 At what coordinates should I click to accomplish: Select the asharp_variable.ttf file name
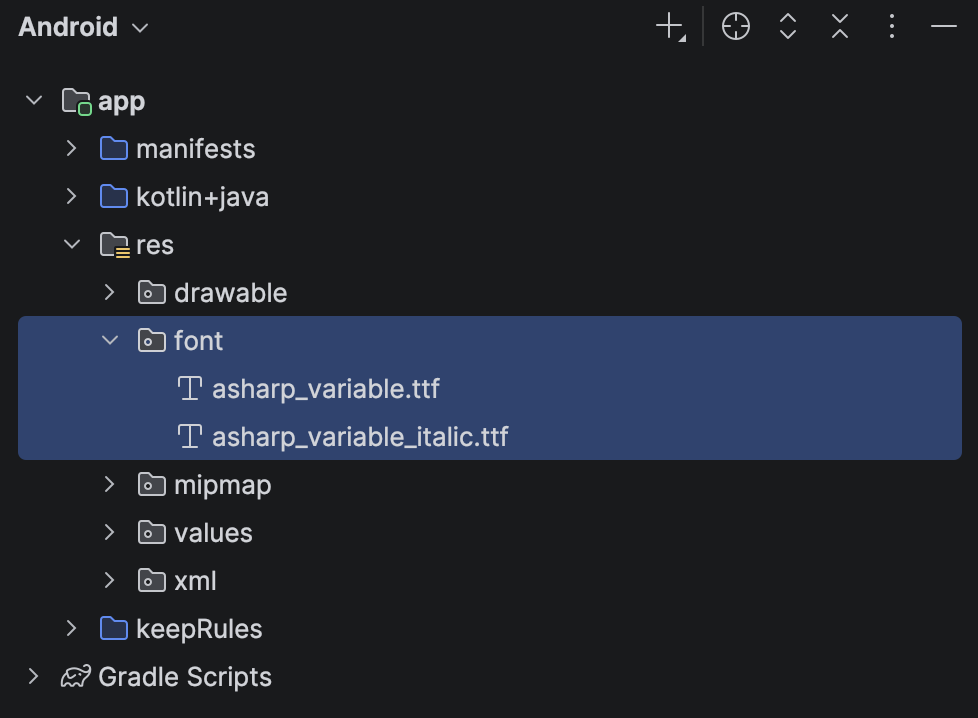(x=326, y=389)
